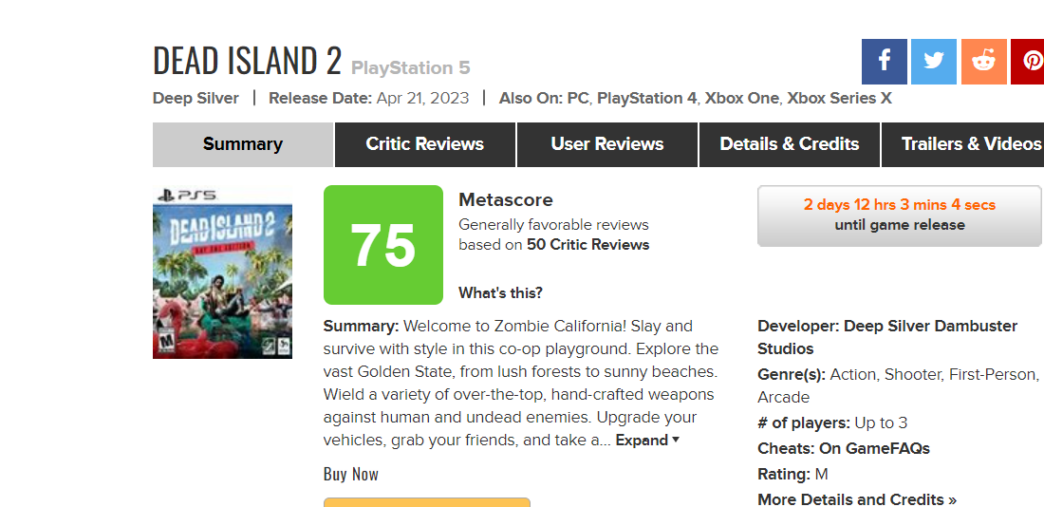This screenshot has width=1044, height=507.
Task: Pin the page with the Pinterest icon
Action: (x=1029, y=62)
